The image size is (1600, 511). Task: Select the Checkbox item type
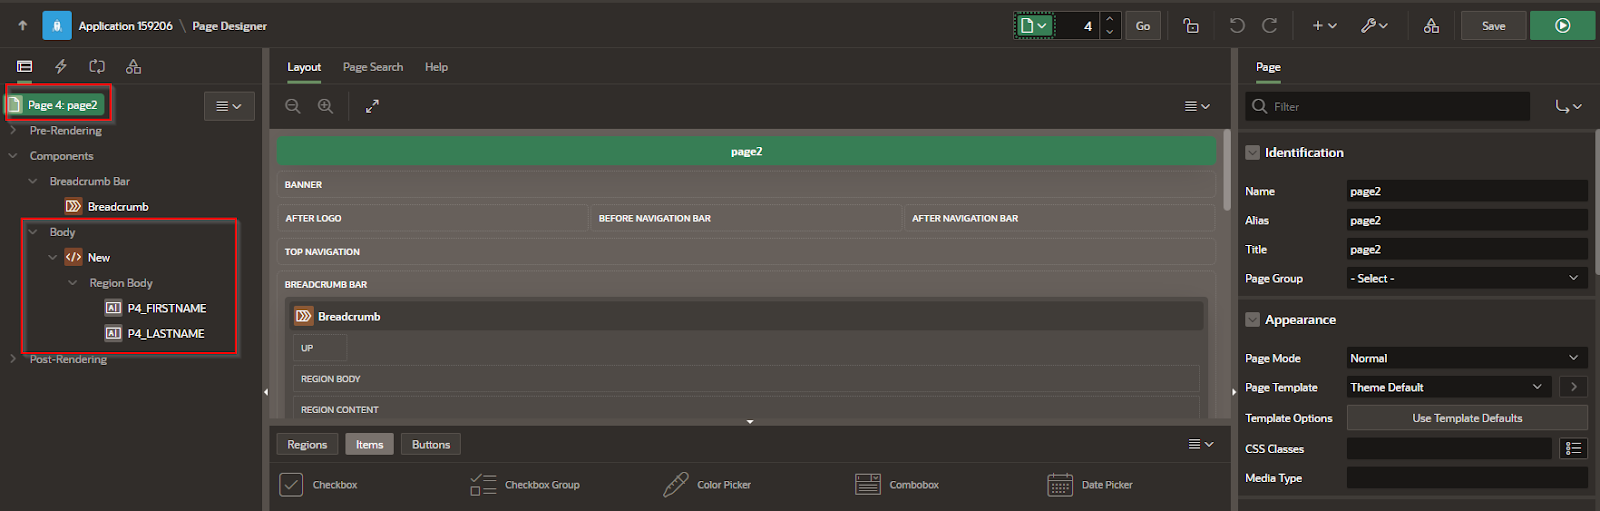pos(318,485)
